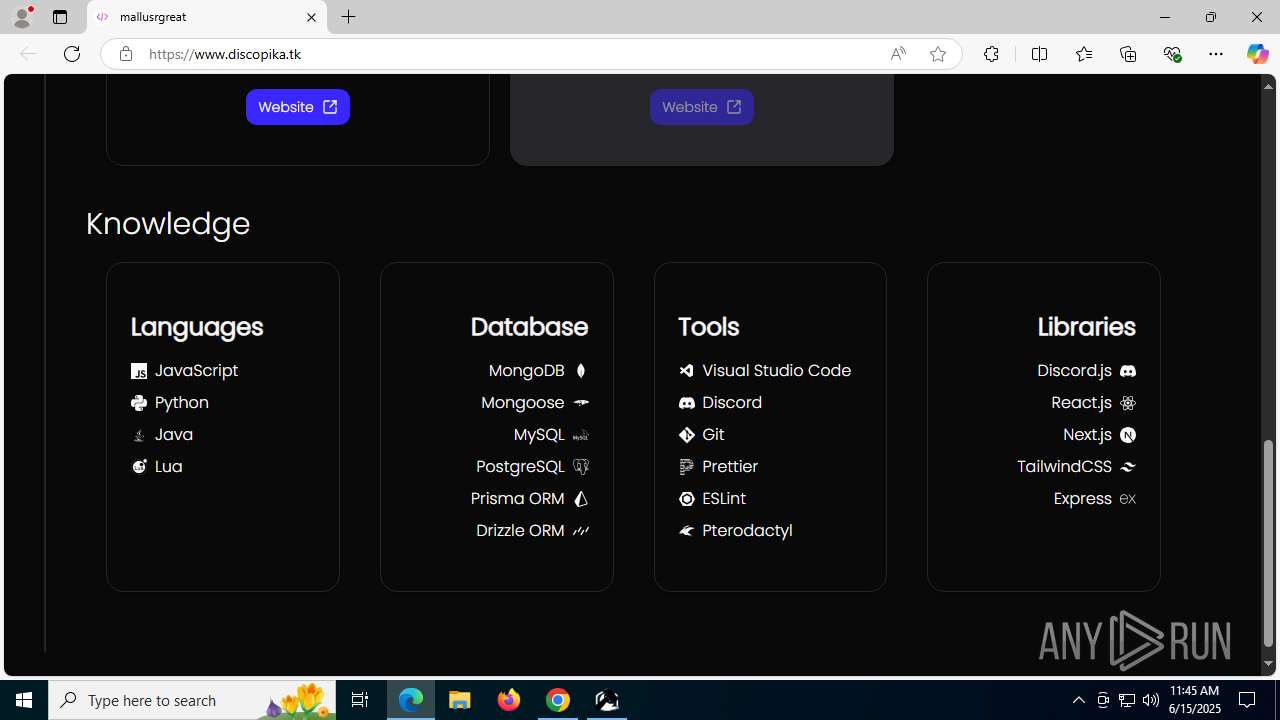Click the React.js atom icon
This screenshot has height=720, width=1280.
[x=1128, y=403]
